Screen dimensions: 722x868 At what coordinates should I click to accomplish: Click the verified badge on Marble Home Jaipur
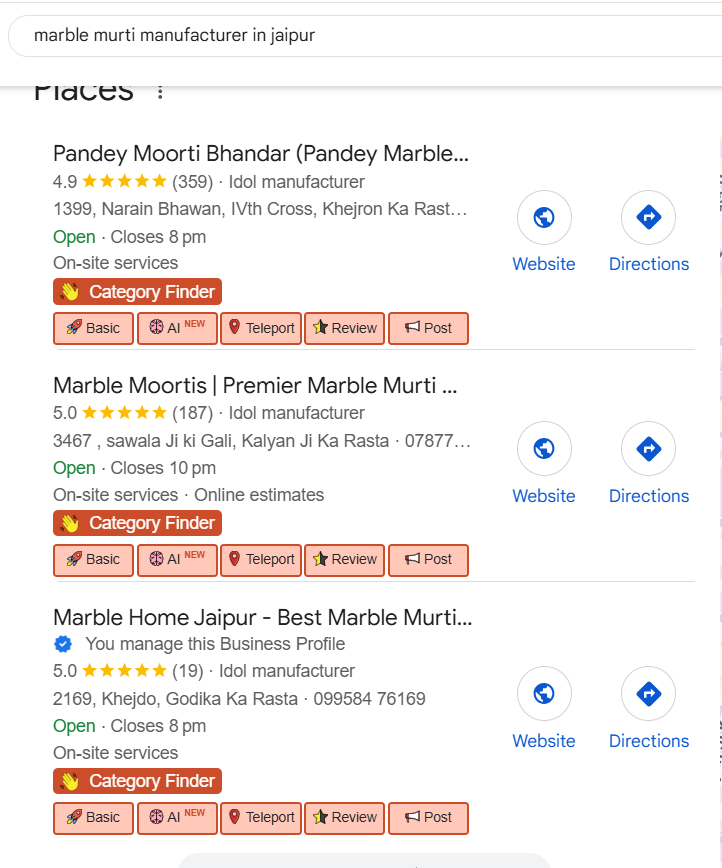coord(63,644)
